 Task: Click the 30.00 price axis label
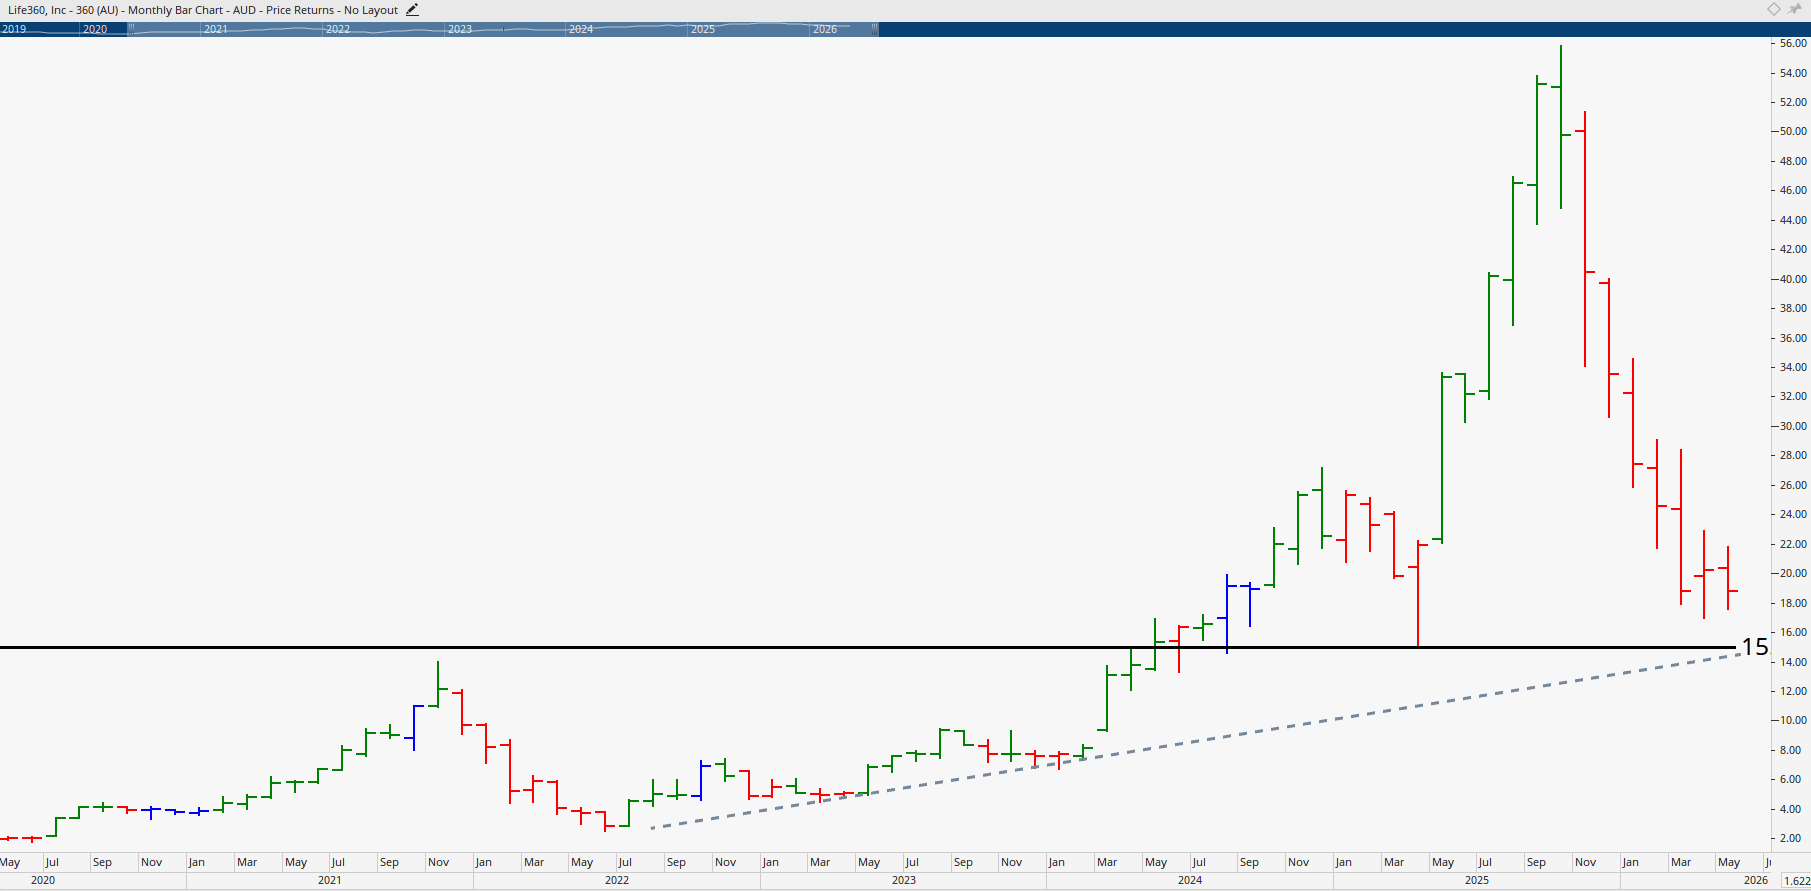(1794, 426)
